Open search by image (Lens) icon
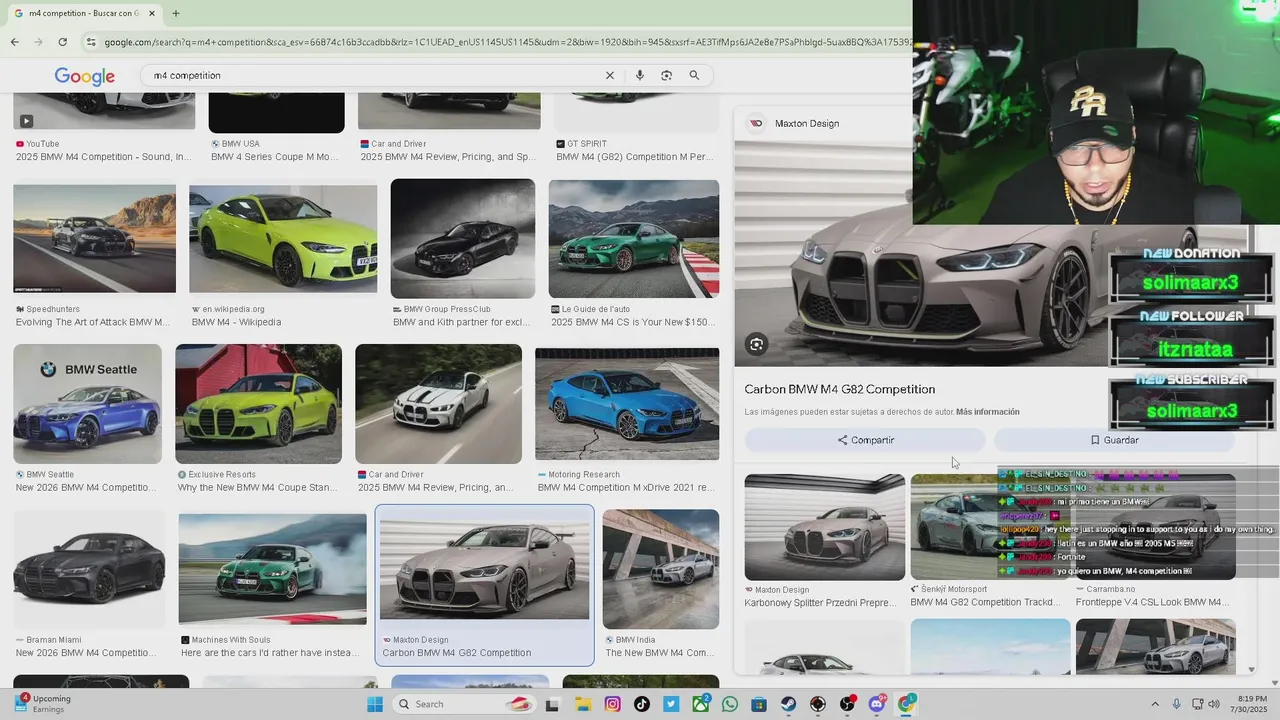 point(666,75)
